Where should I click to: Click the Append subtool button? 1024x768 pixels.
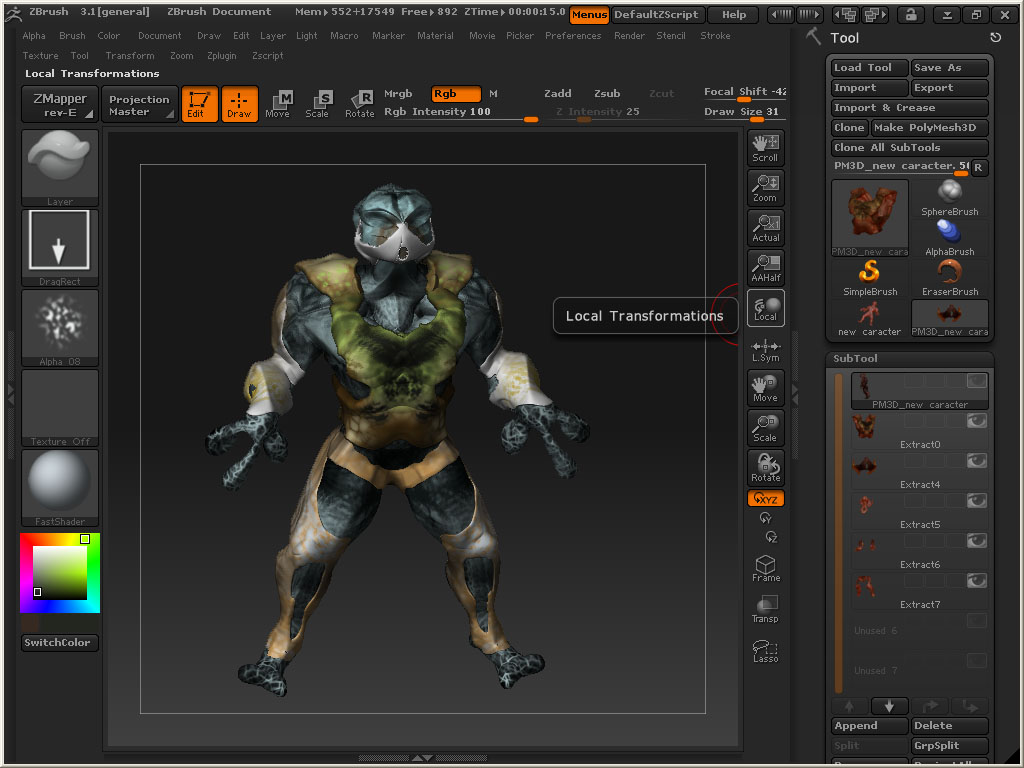(x=869, y=726)
